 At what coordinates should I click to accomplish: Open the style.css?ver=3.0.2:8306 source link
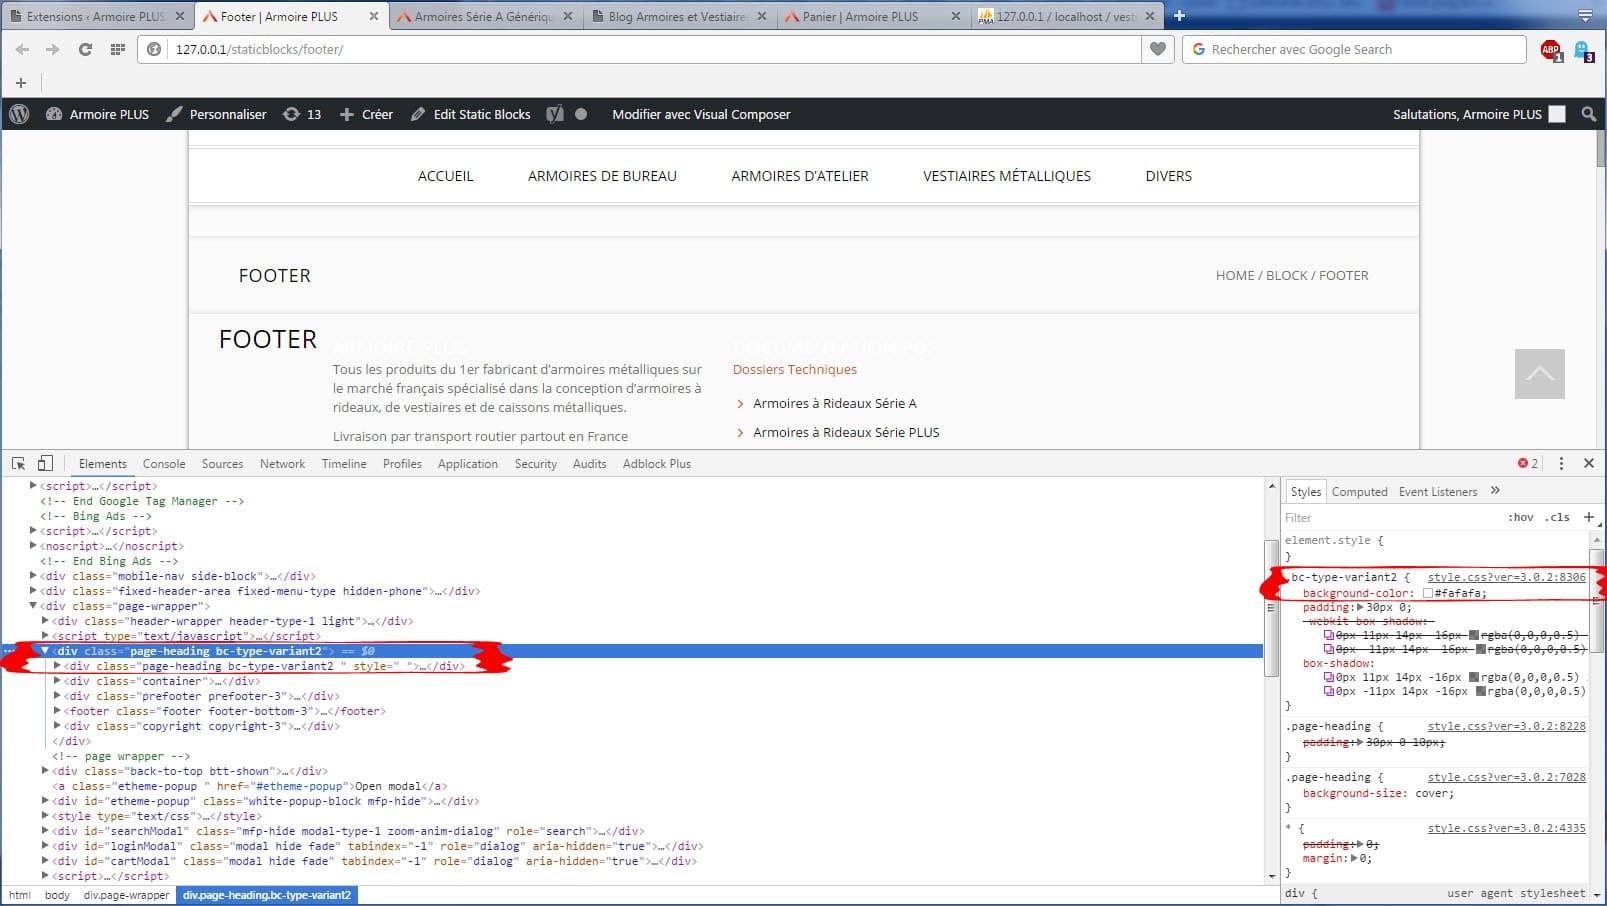click(1506, 577)
